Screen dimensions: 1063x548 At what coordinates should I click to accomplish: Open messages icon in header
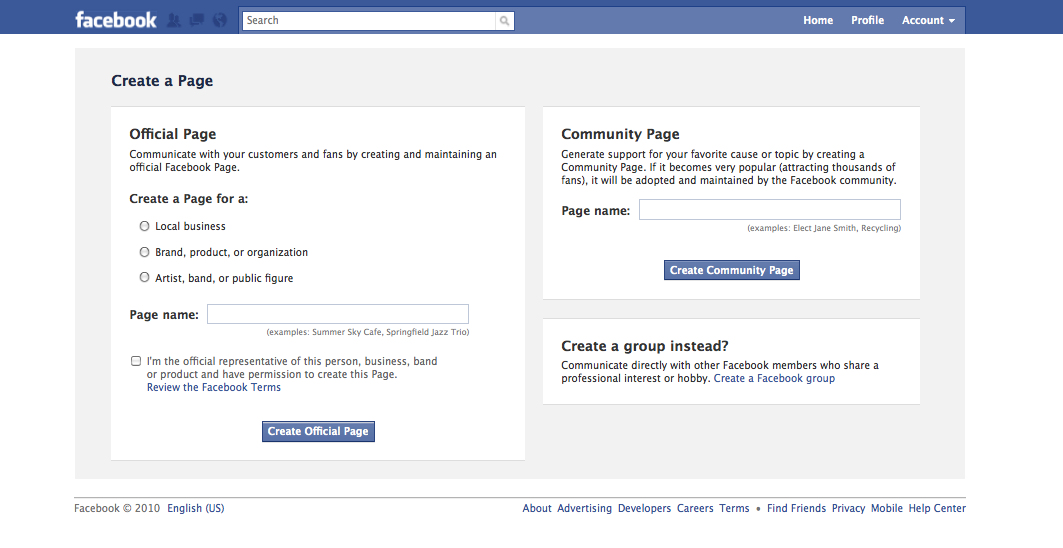point(197,20)
